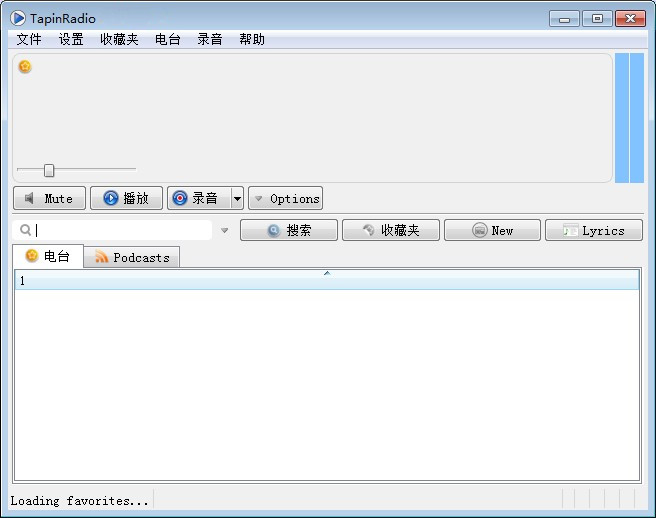Viewport: 656px width, 518px height.
Task: Click the New stations button
Action: tap(492, 230)
